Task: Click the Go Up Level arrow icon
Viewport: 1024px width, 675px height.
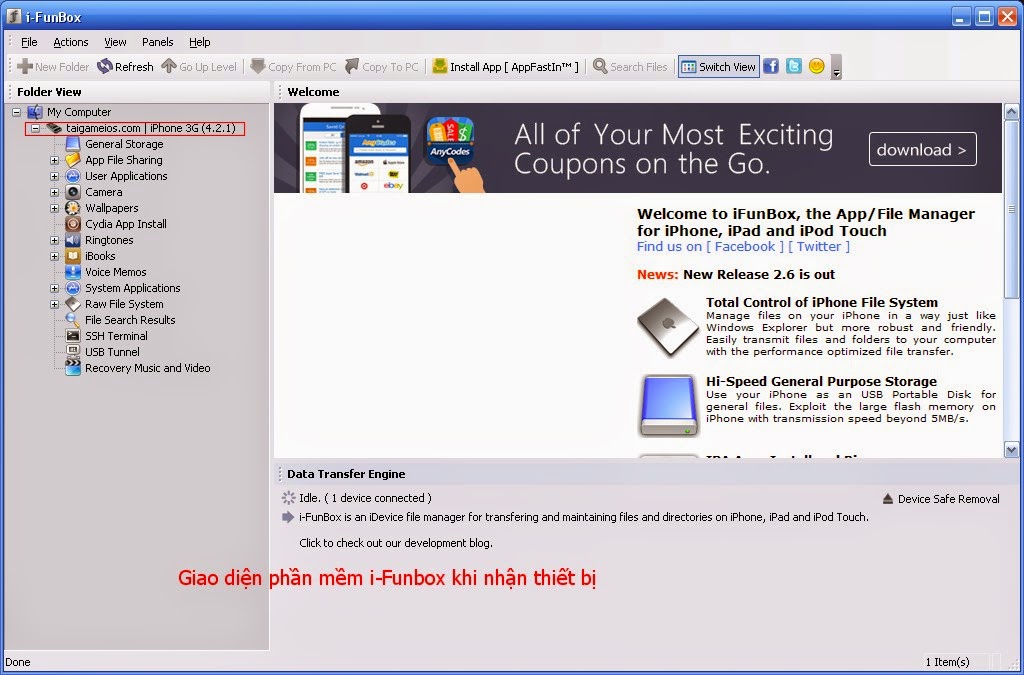Action: [169, 66]
